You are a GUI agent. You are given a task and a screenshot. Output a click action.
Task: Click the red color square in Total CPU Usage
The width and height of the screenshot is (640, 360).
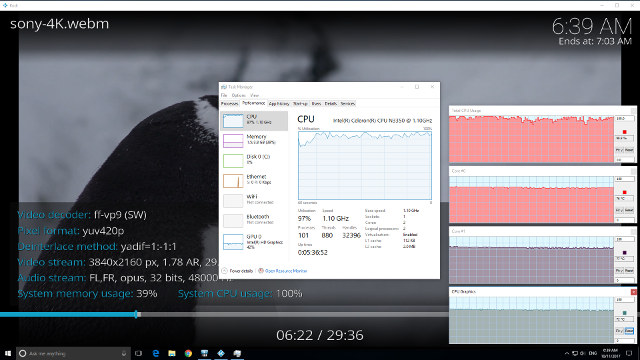624,132
